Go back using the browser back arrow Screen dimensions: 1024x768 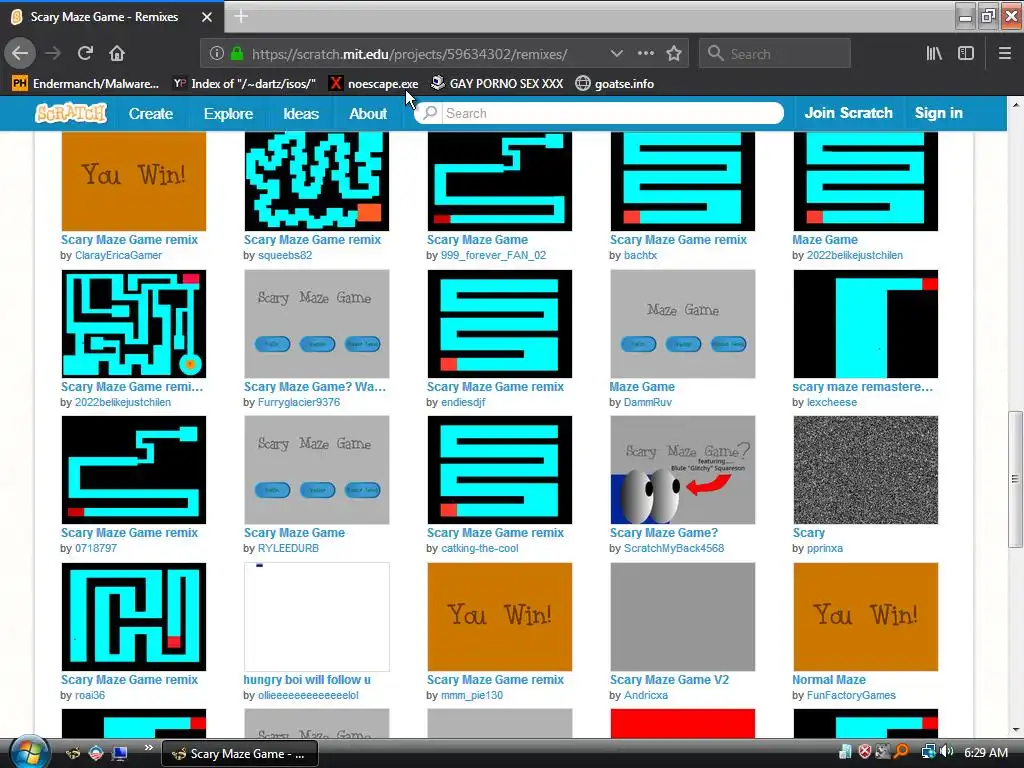tap(20, 54)
